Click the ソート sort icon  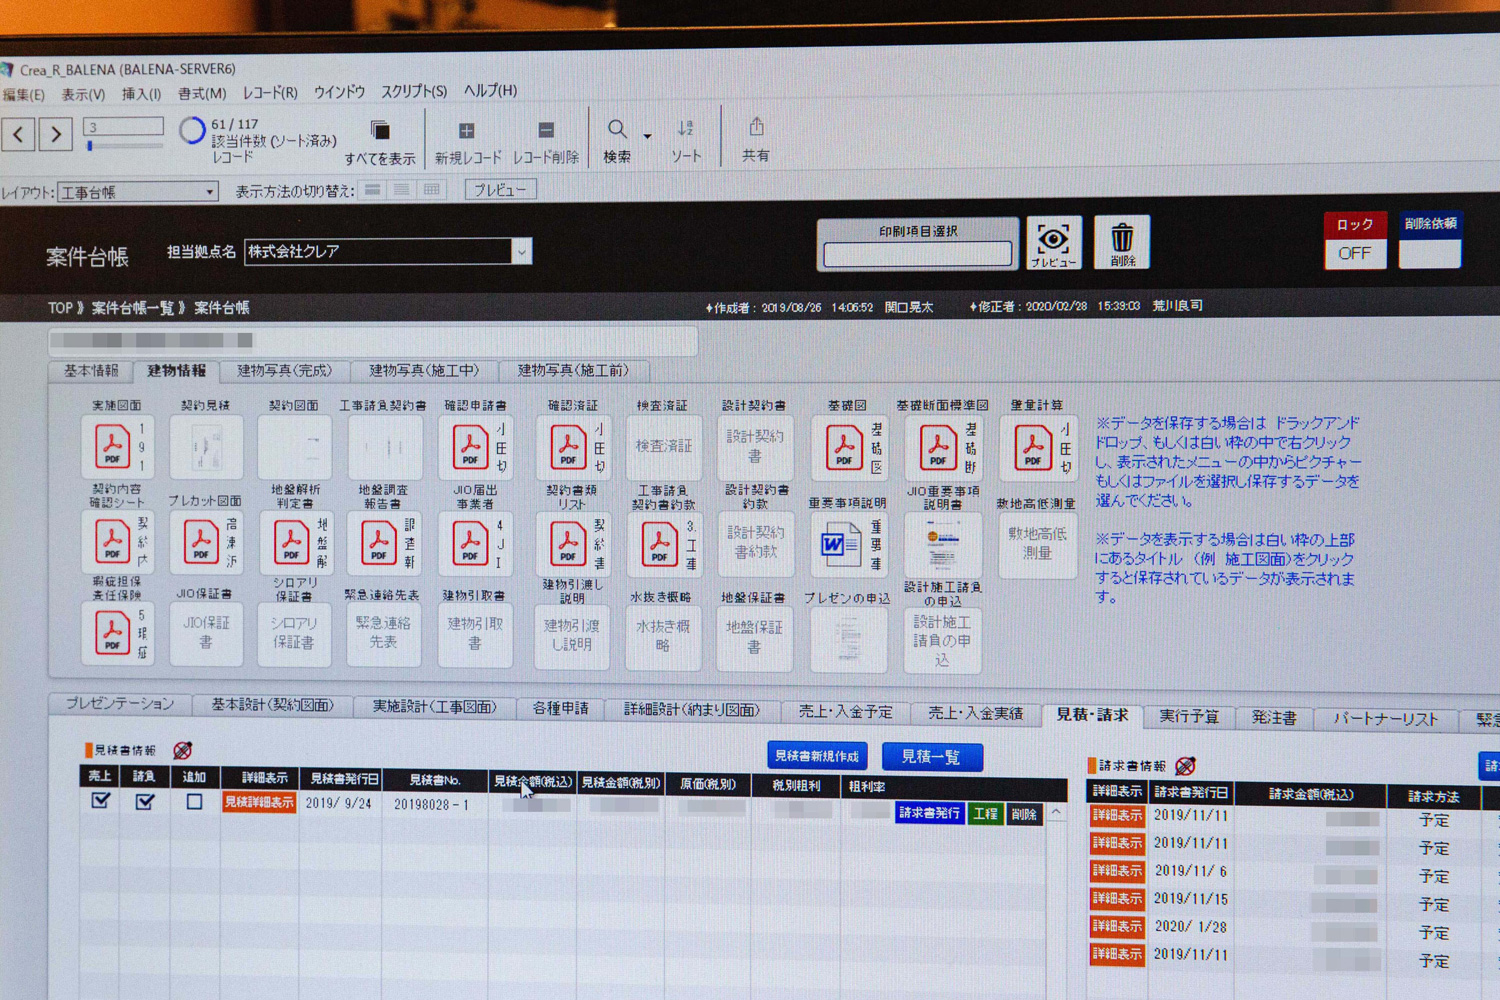coord(685,128)
